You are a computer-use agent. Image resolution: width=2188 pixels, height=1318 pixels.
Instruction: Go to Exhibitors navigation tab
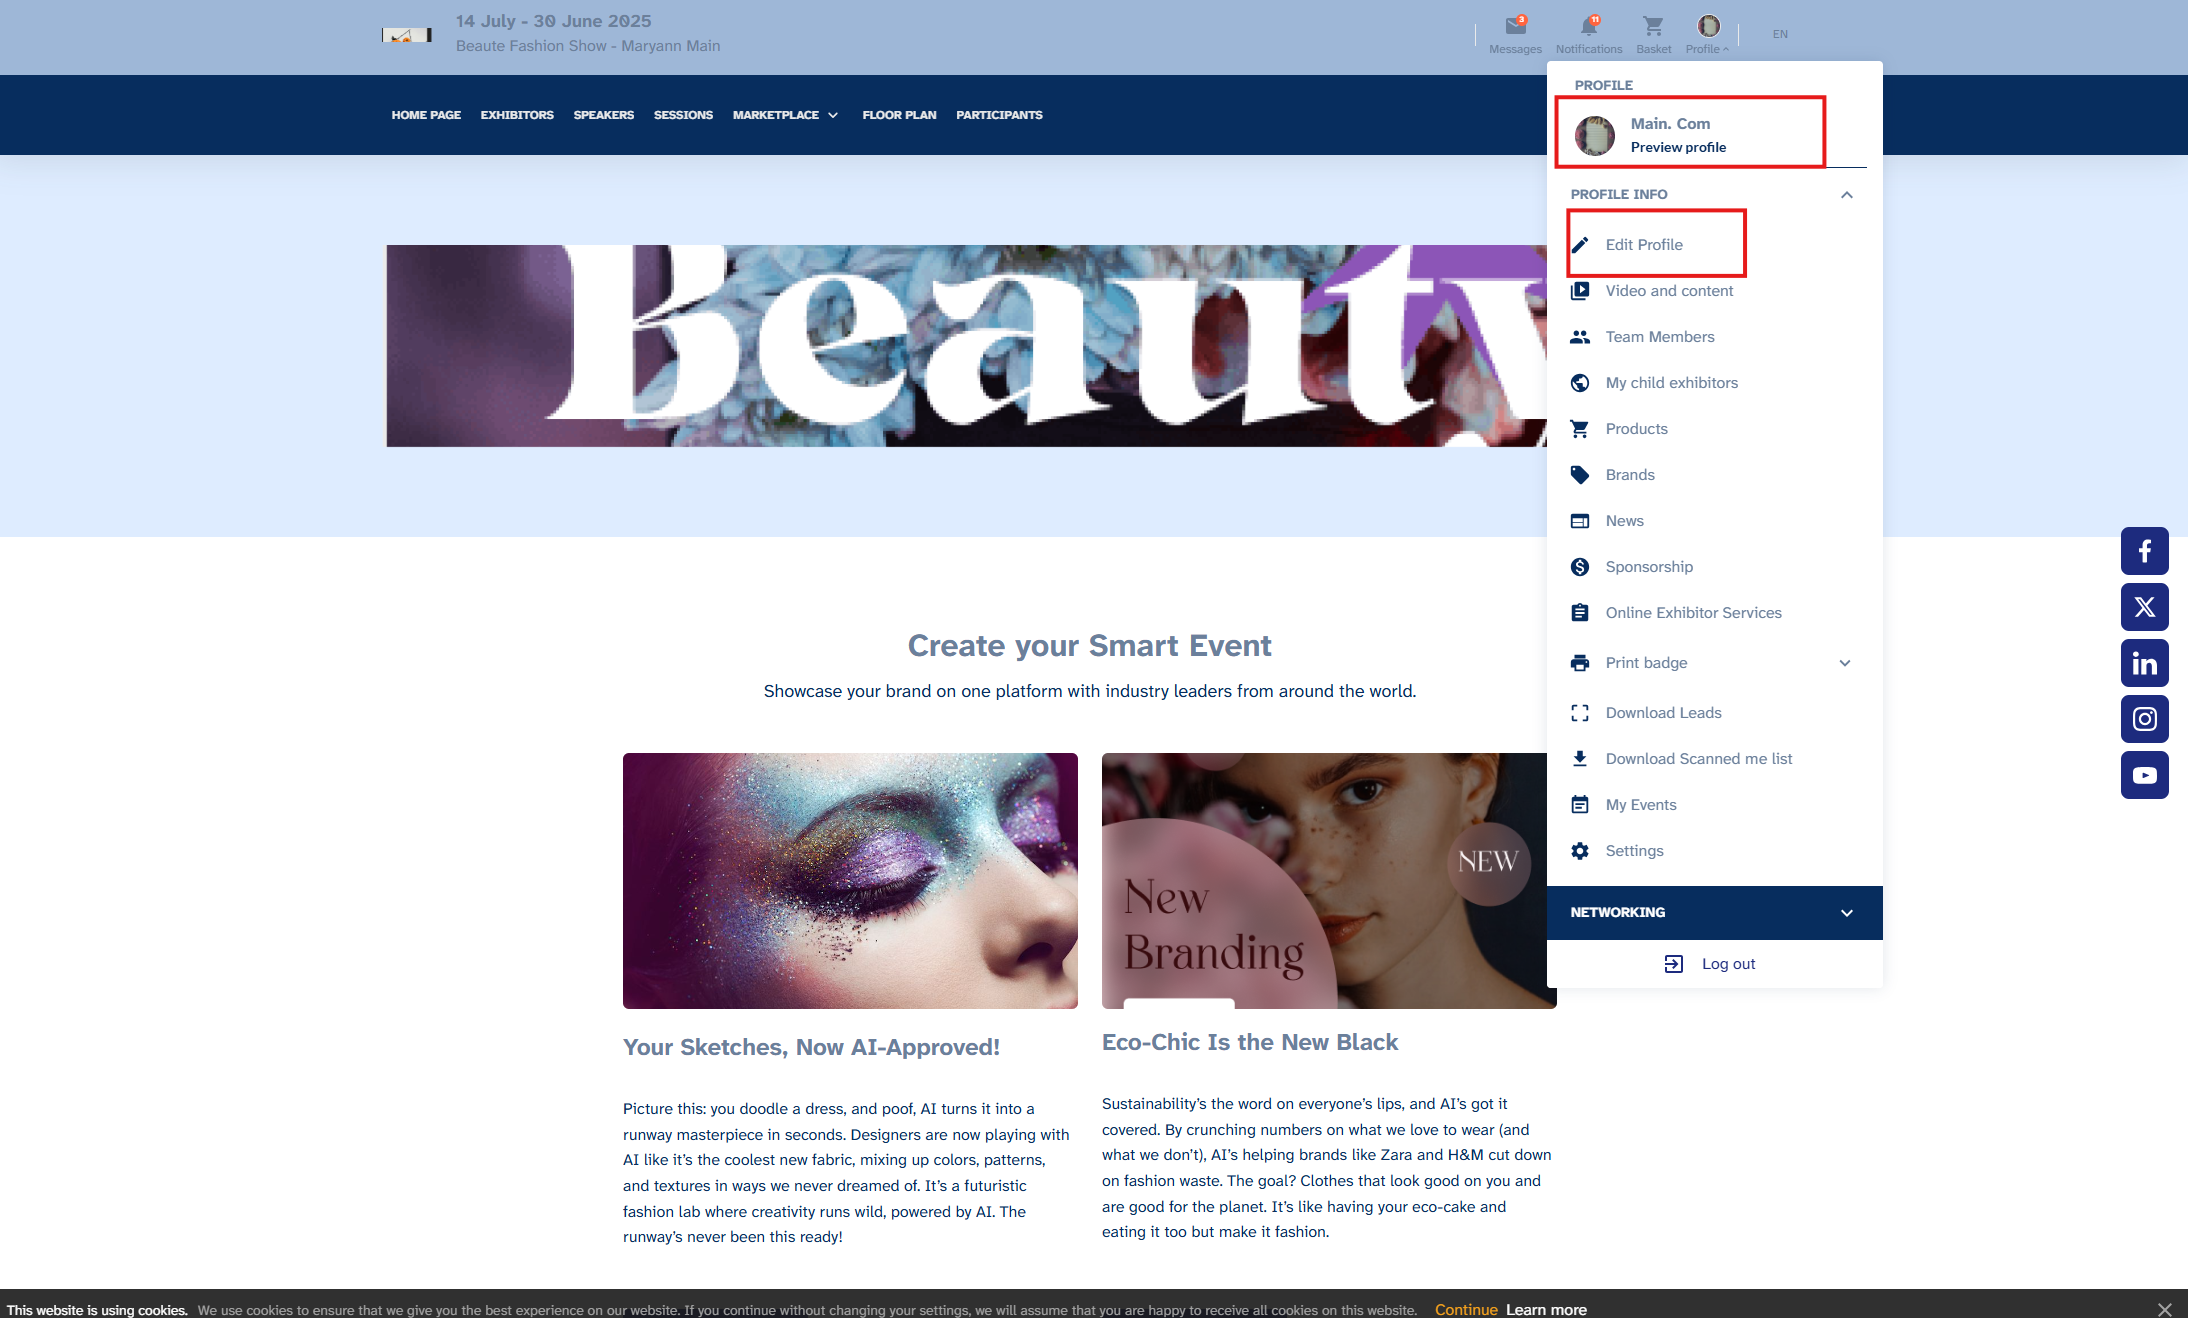point(517,115)
